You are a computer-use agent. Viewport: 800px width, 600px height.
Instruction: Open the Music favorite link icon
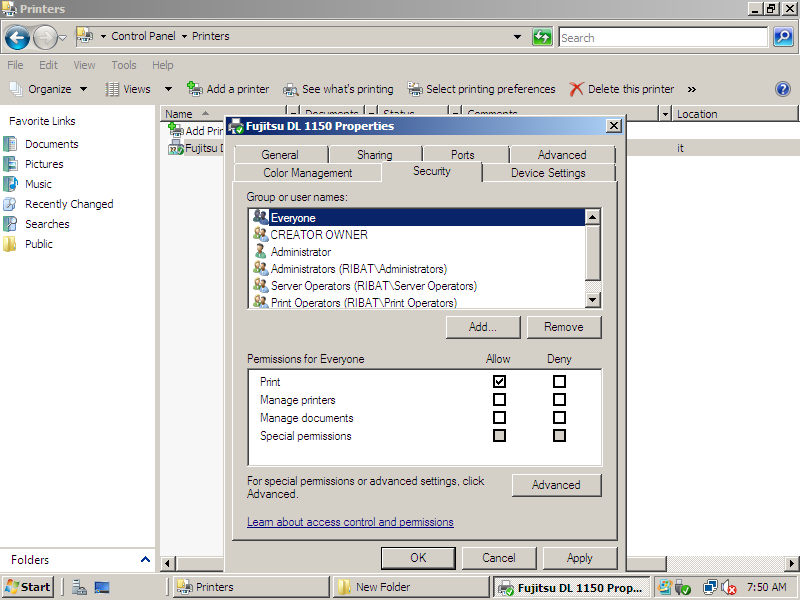(10, 184)
